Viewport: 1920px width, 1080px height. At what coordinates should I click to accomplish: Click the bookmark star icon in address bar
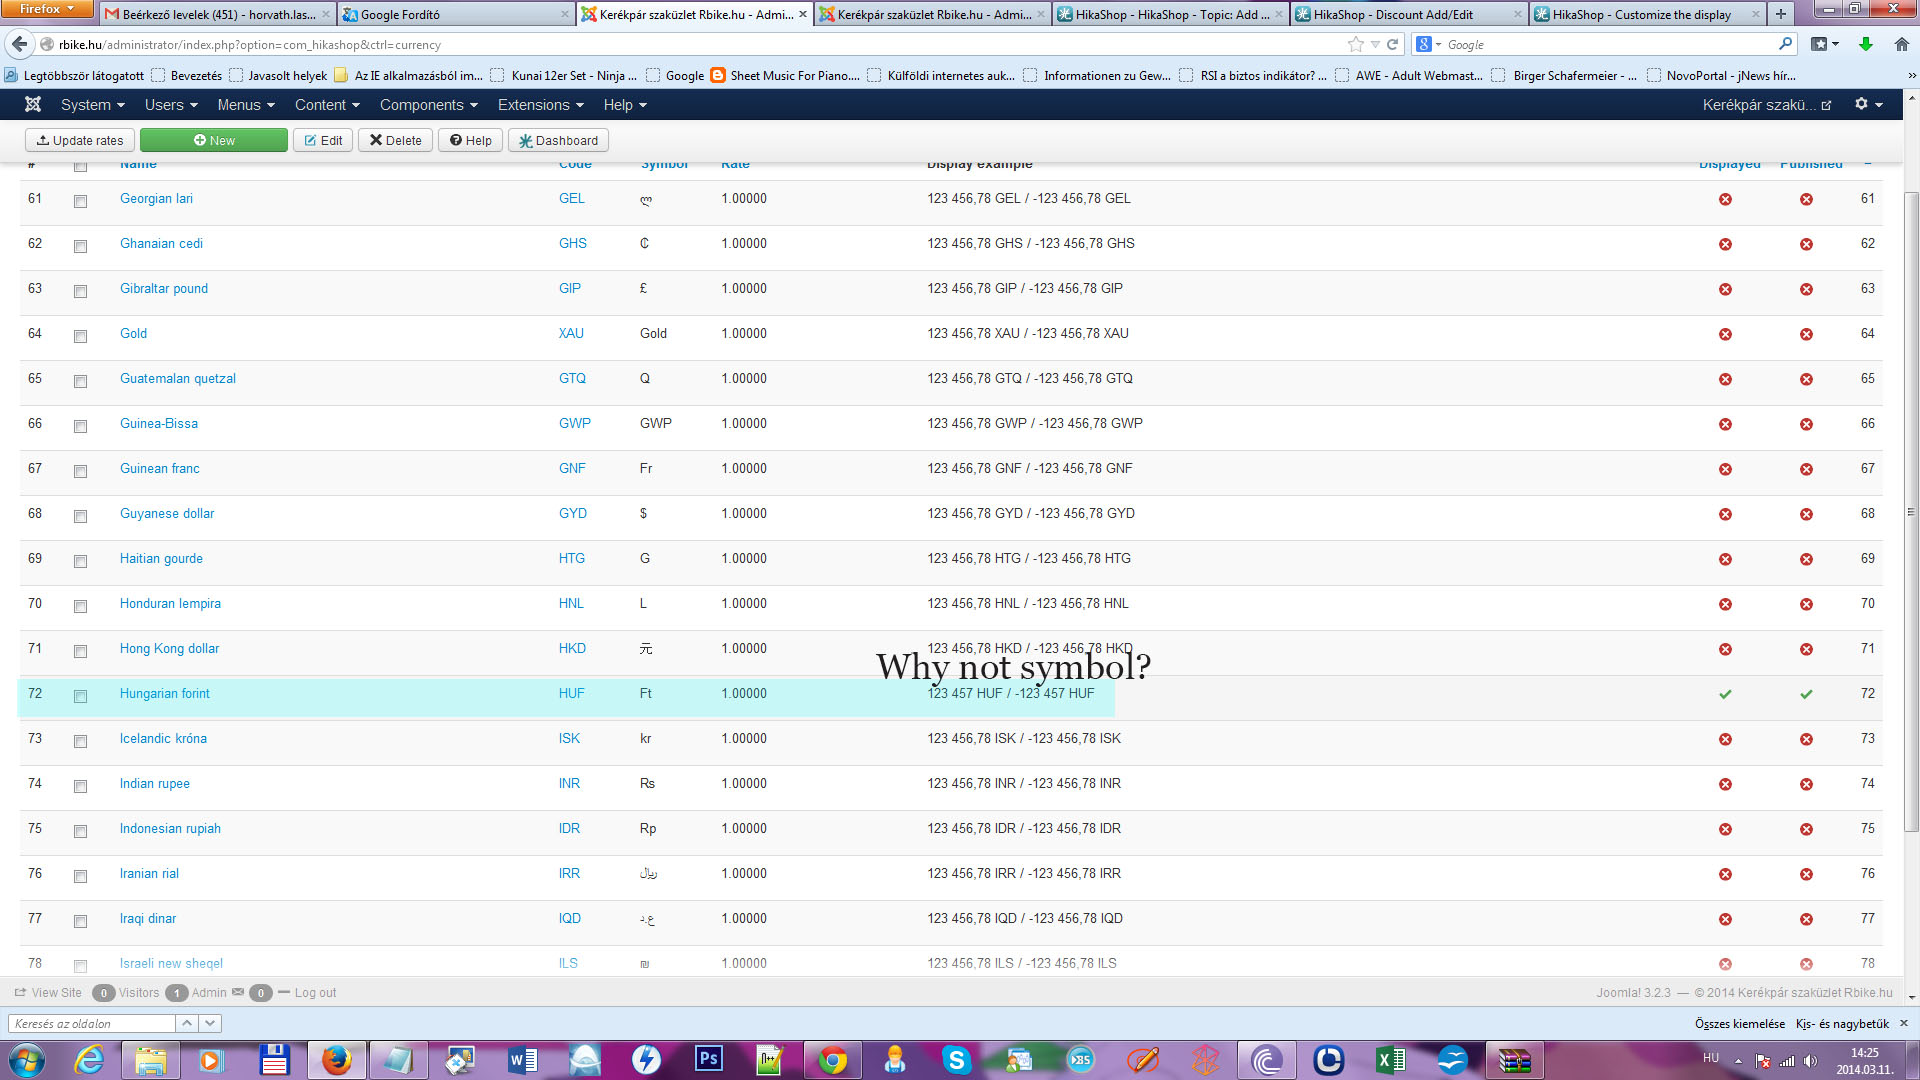[x=1355, y=44]
